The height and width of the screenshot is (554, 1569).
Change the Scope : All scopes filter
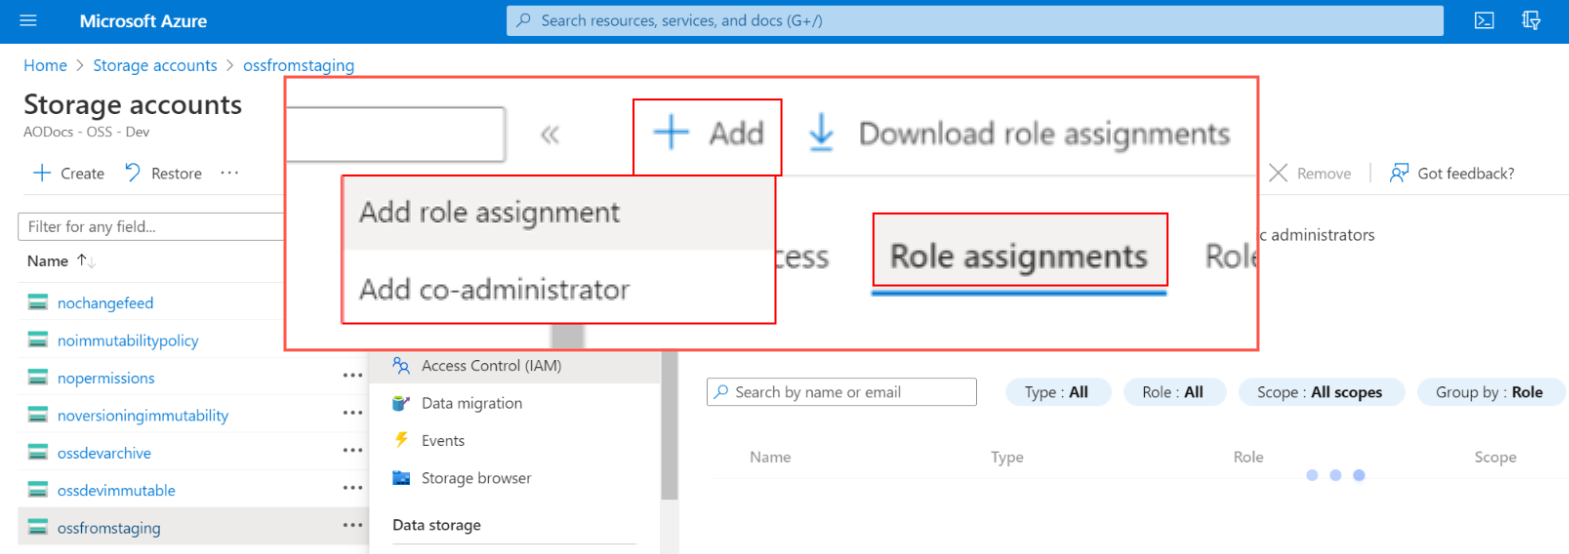click(1319, 392)
